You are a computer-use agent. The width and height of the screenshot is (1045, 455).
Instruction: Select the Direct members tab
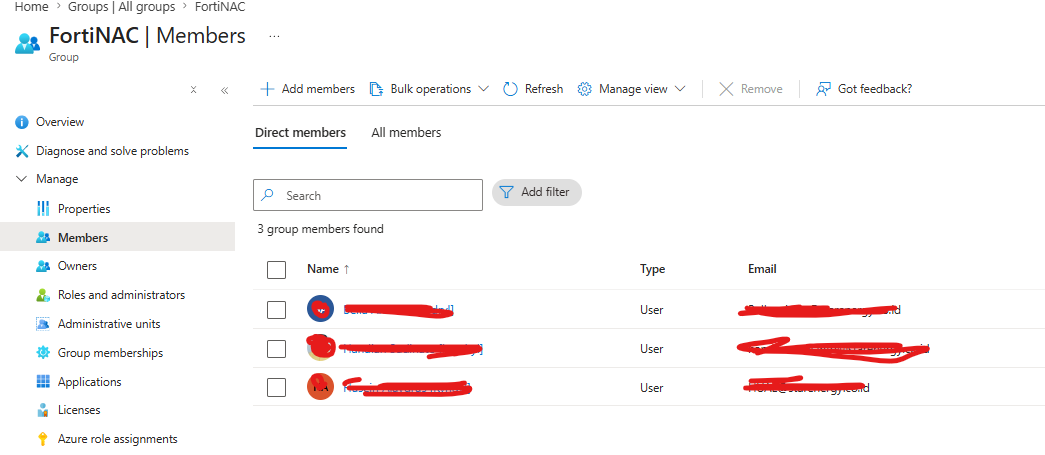click(300, 133)
